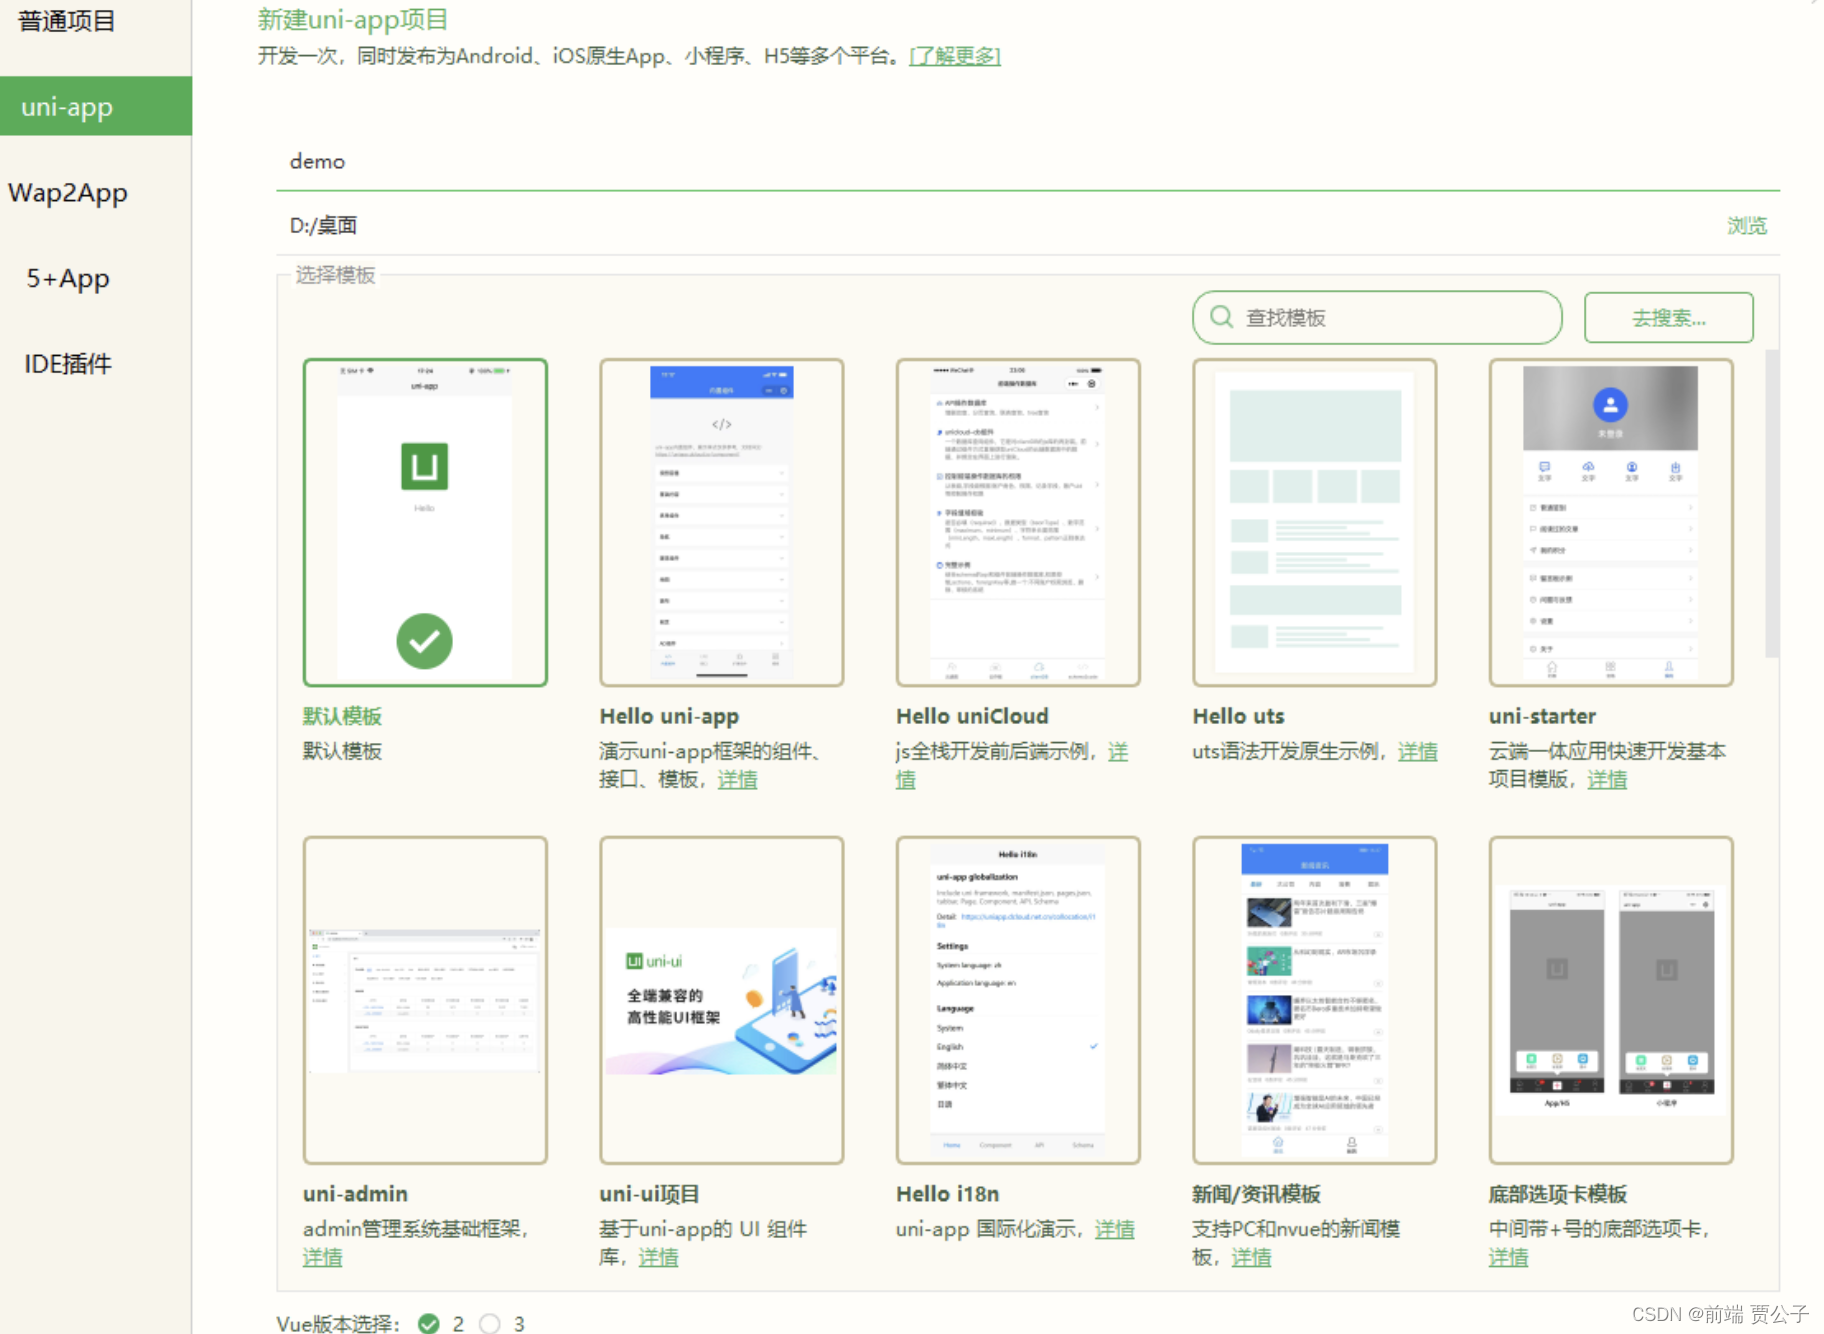
Task: Click the template list vertical scrollbar
Action: 1772,503
